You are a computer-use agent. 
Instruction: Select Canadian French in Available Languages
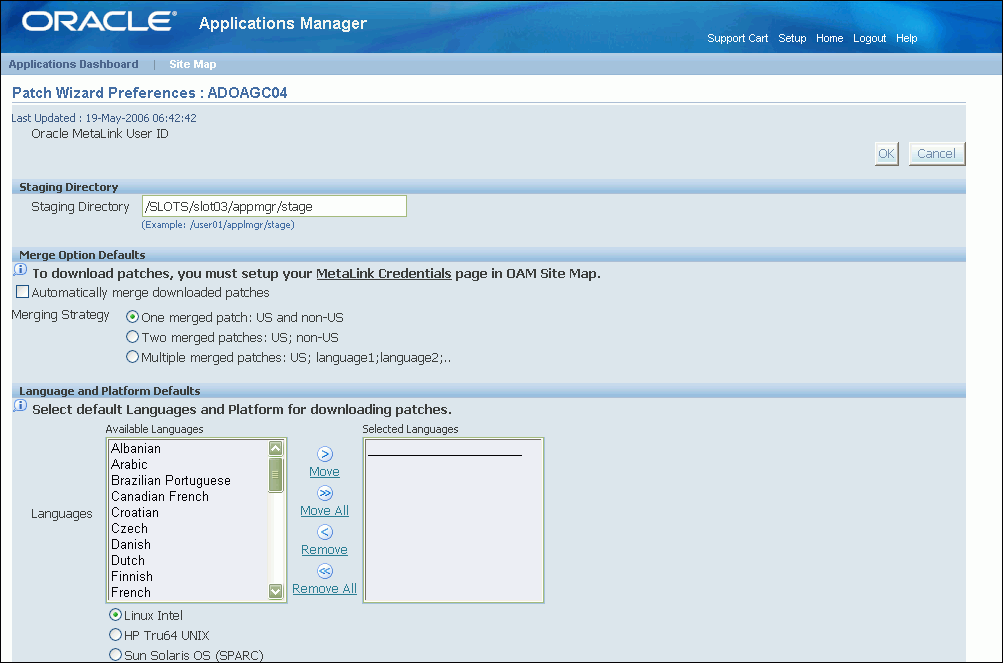(188, 496)
